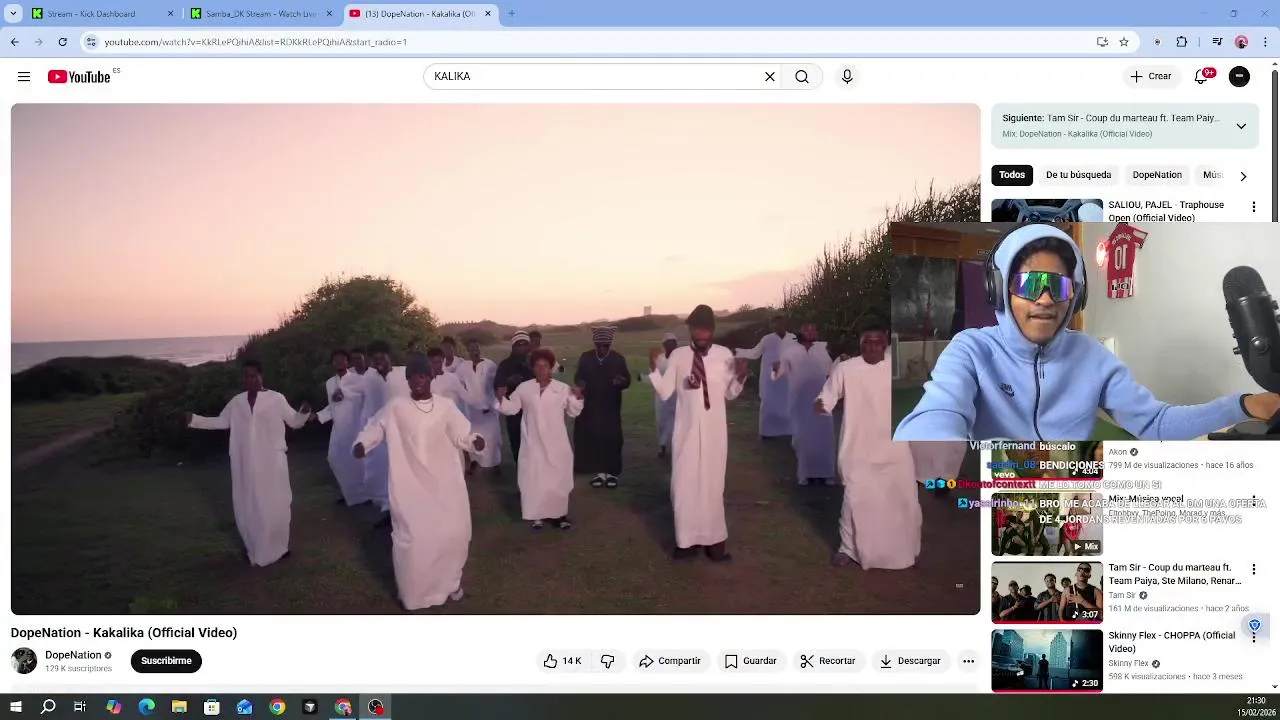This screenshot has width=1280, height=720.
Task: Open more actions menu below video
Action: tap(968, 661)
